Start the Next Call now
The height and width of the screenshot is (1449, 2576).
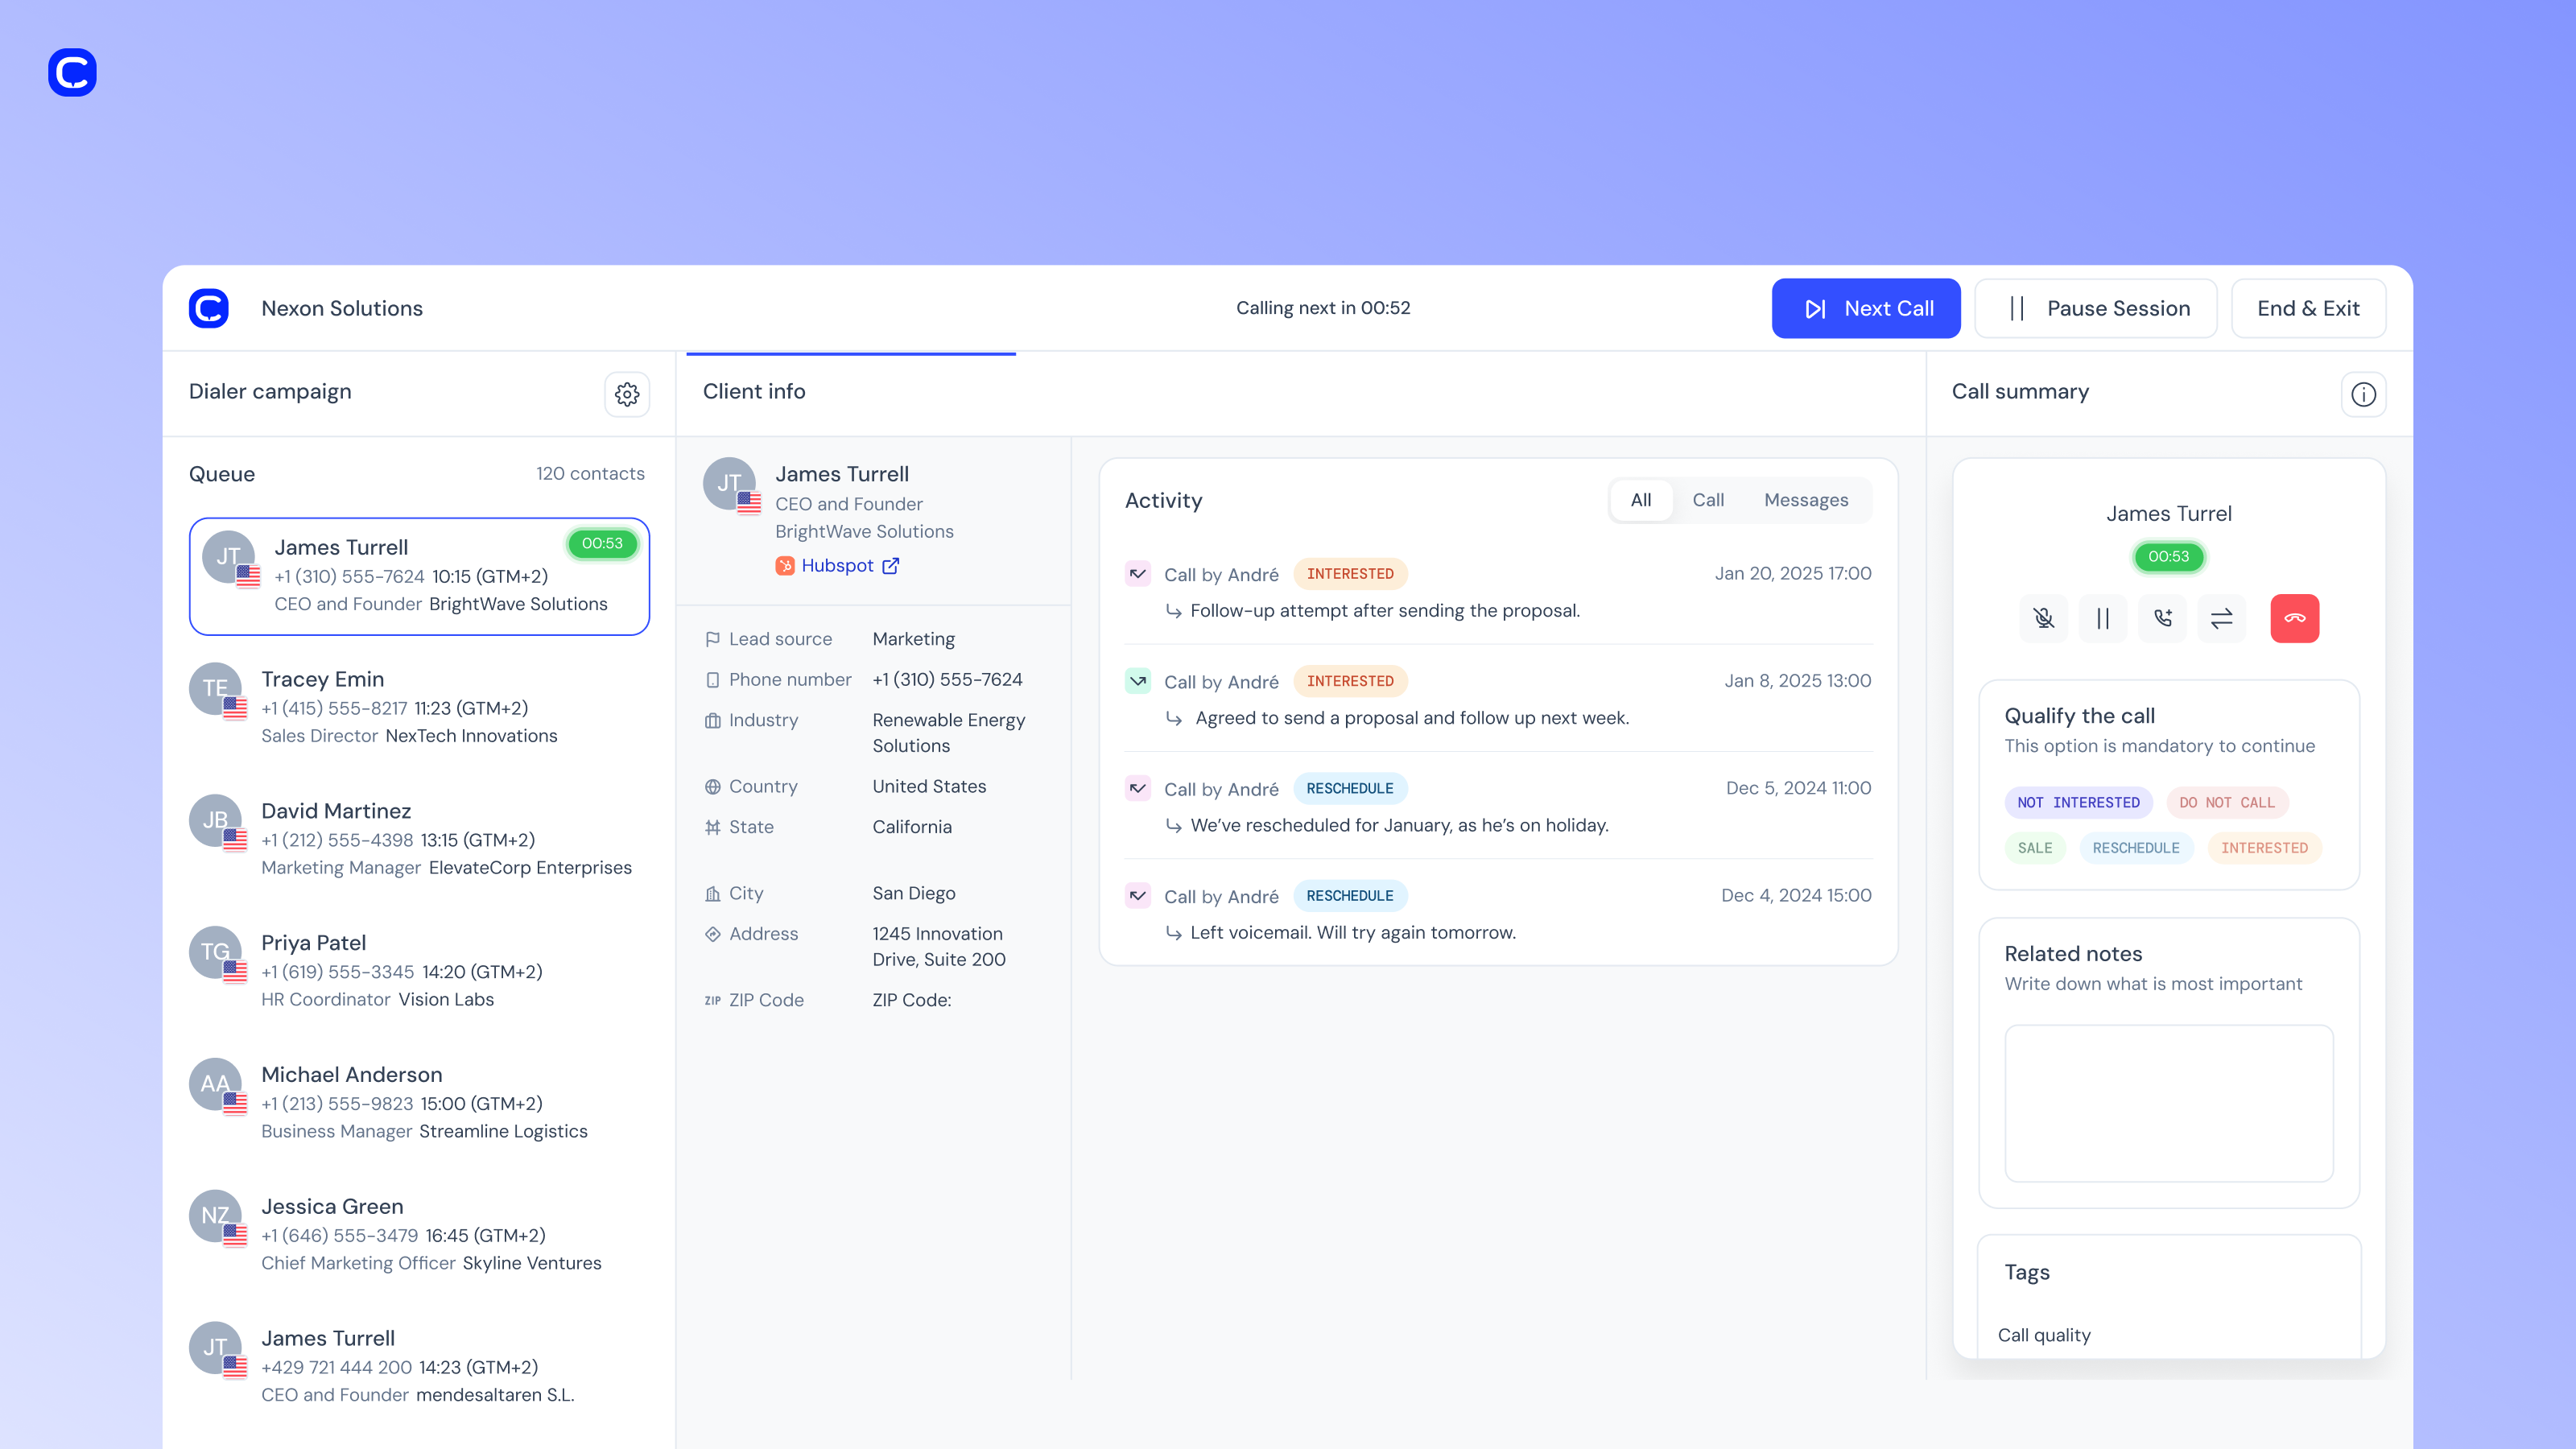point(1865,308)
